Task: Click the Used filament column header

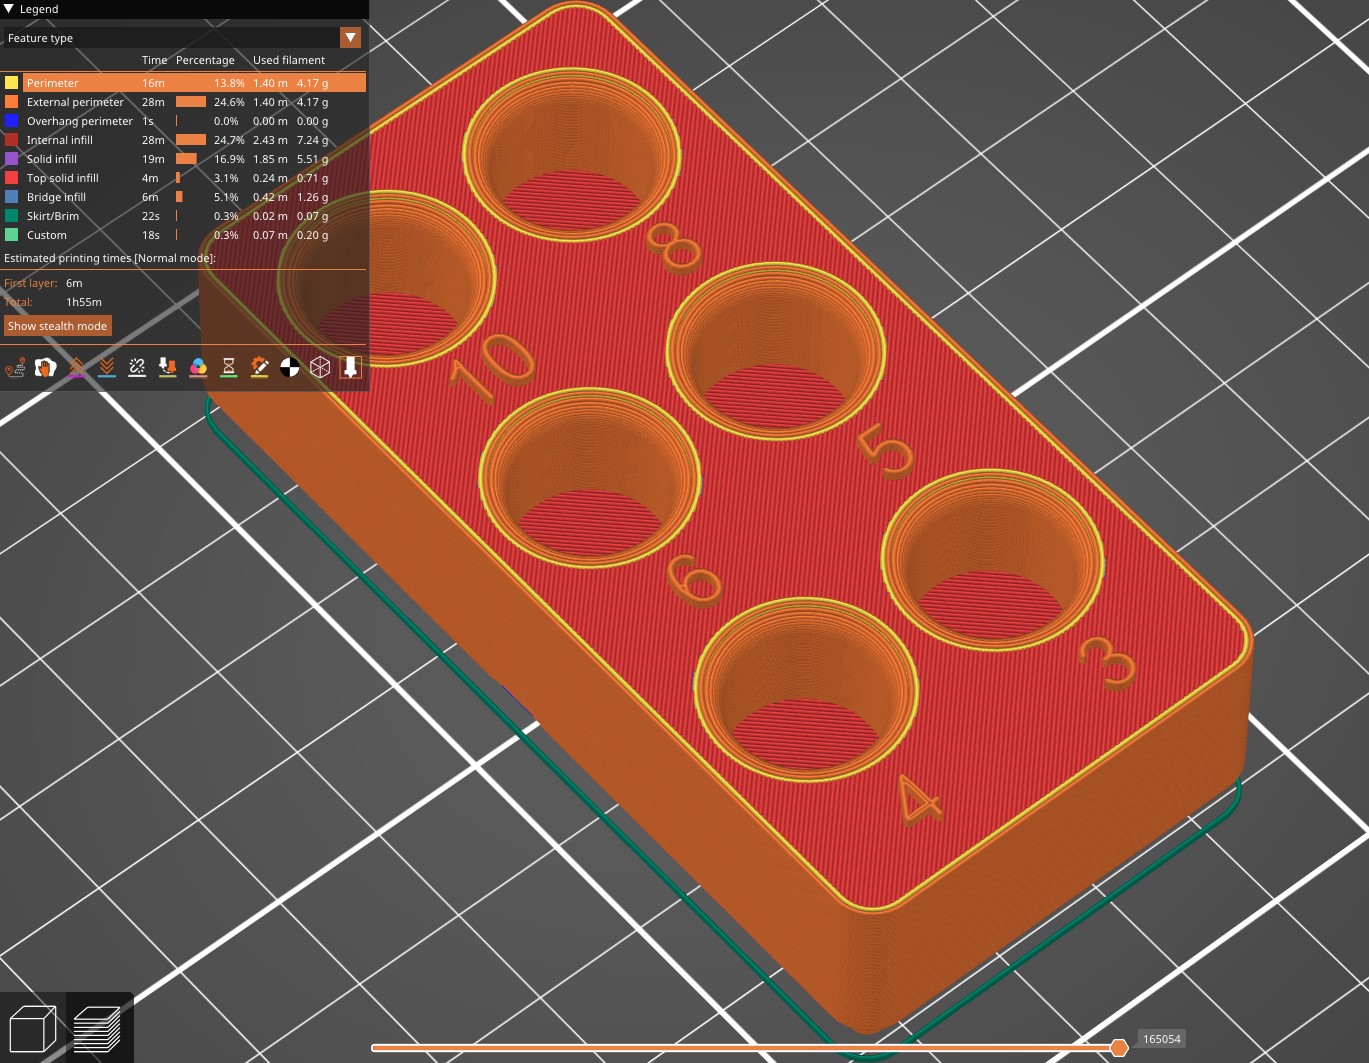Action: (x=289, y=60)
